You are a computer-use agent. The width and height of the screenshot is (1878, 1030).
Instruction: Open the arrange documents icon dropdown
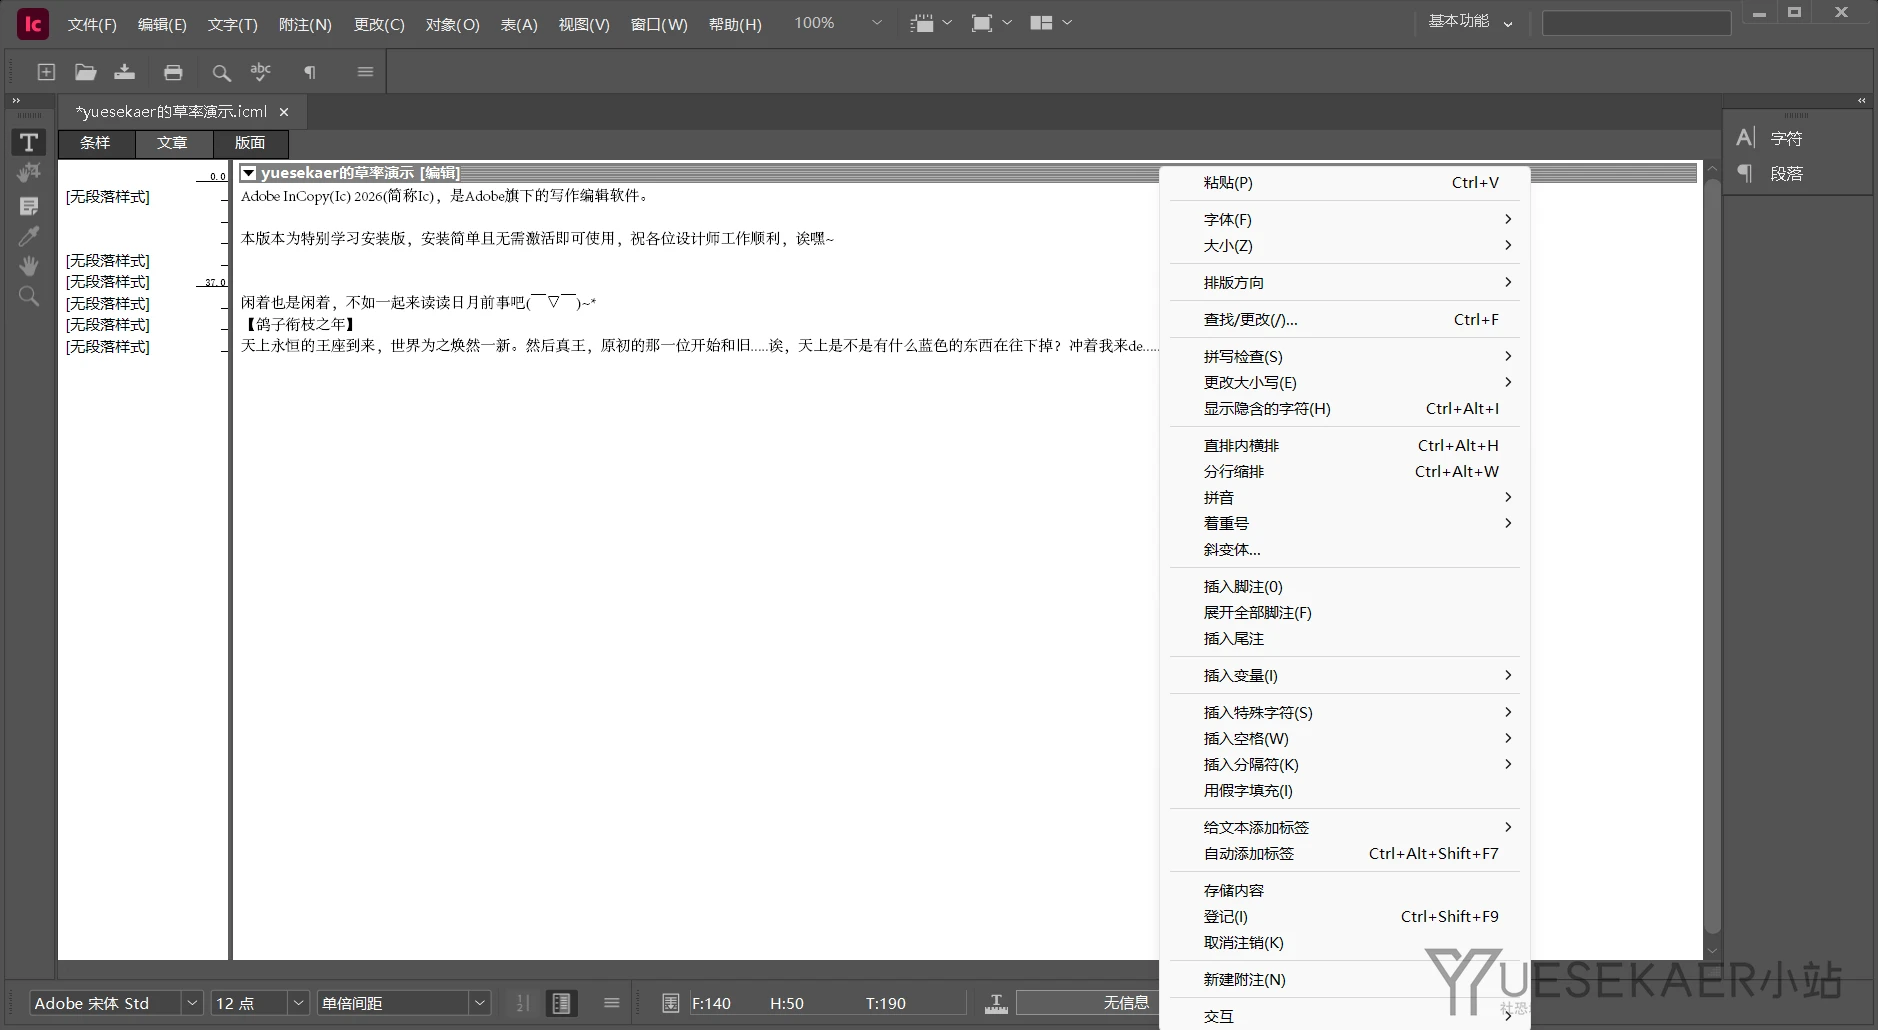pos(1050,23)
